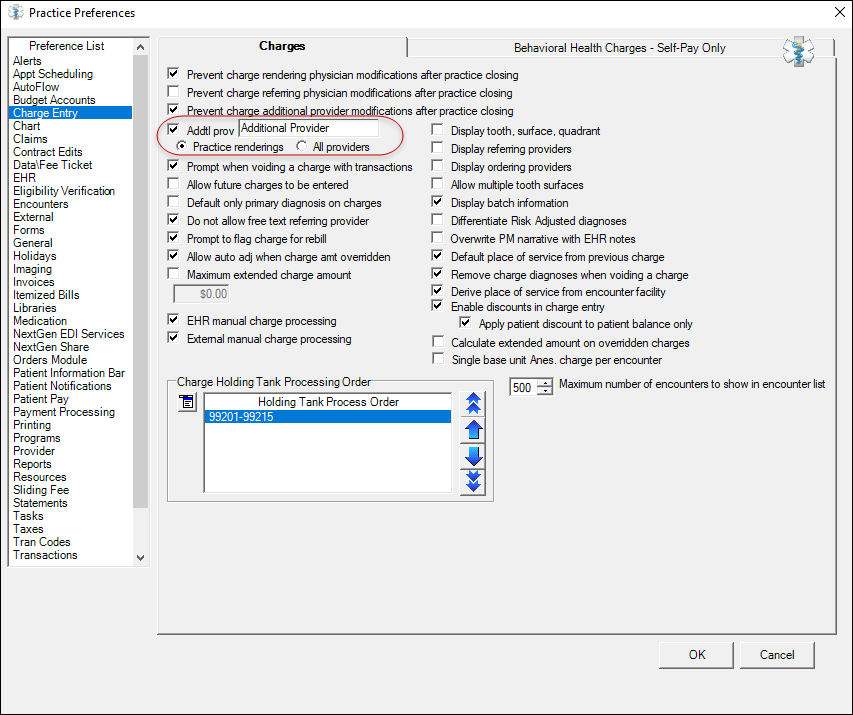Enable Allow future charges to be entered
Screen dimensions: 853x715
pos(174,183)
